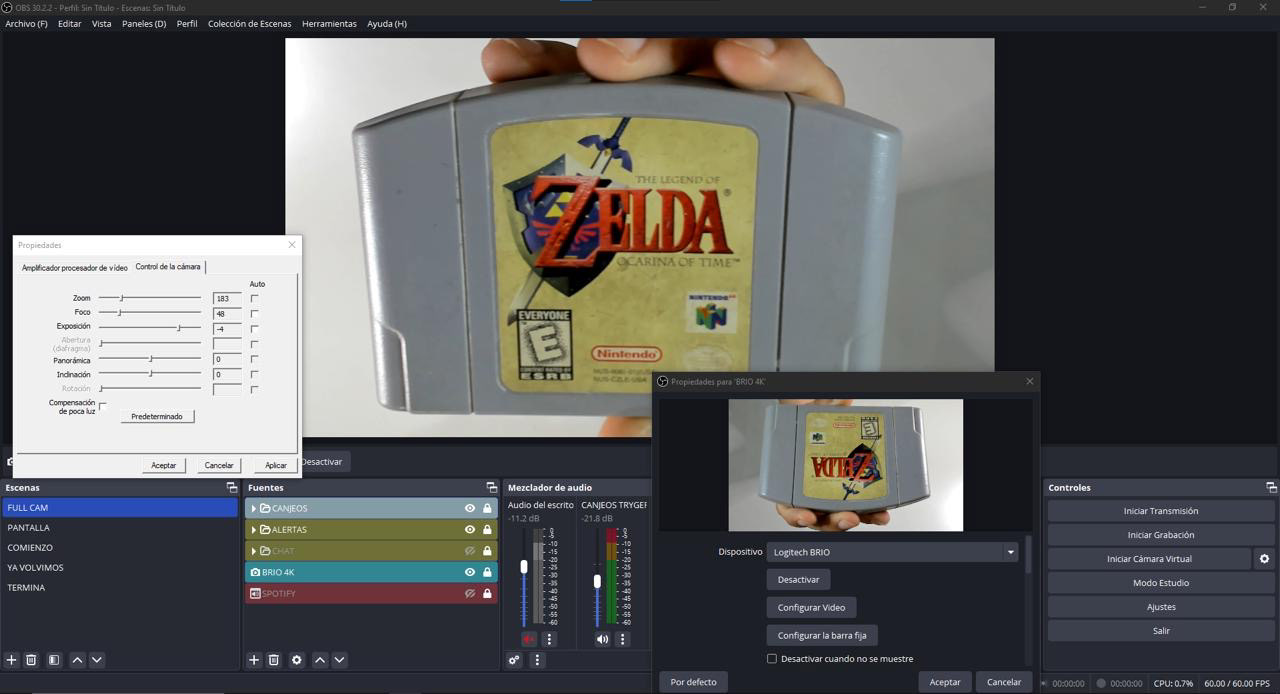
Task: Open the Editar menu
Action: pyautogui.click(x=69, y=23)
